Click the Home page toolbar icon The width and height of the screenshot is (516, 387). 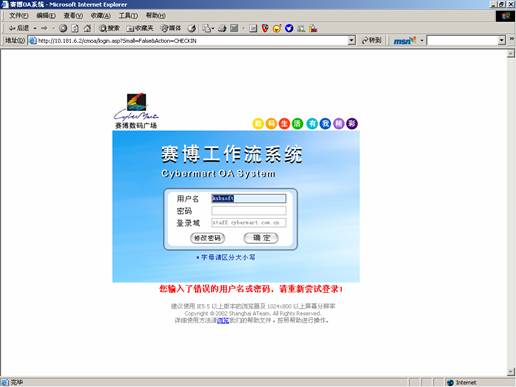point(87,29)
